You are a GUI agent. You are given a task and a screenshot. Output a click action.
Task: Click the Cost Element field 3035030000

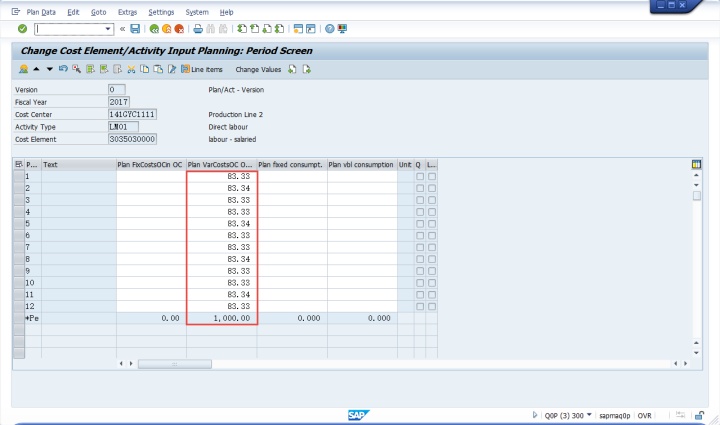[132, 139]
